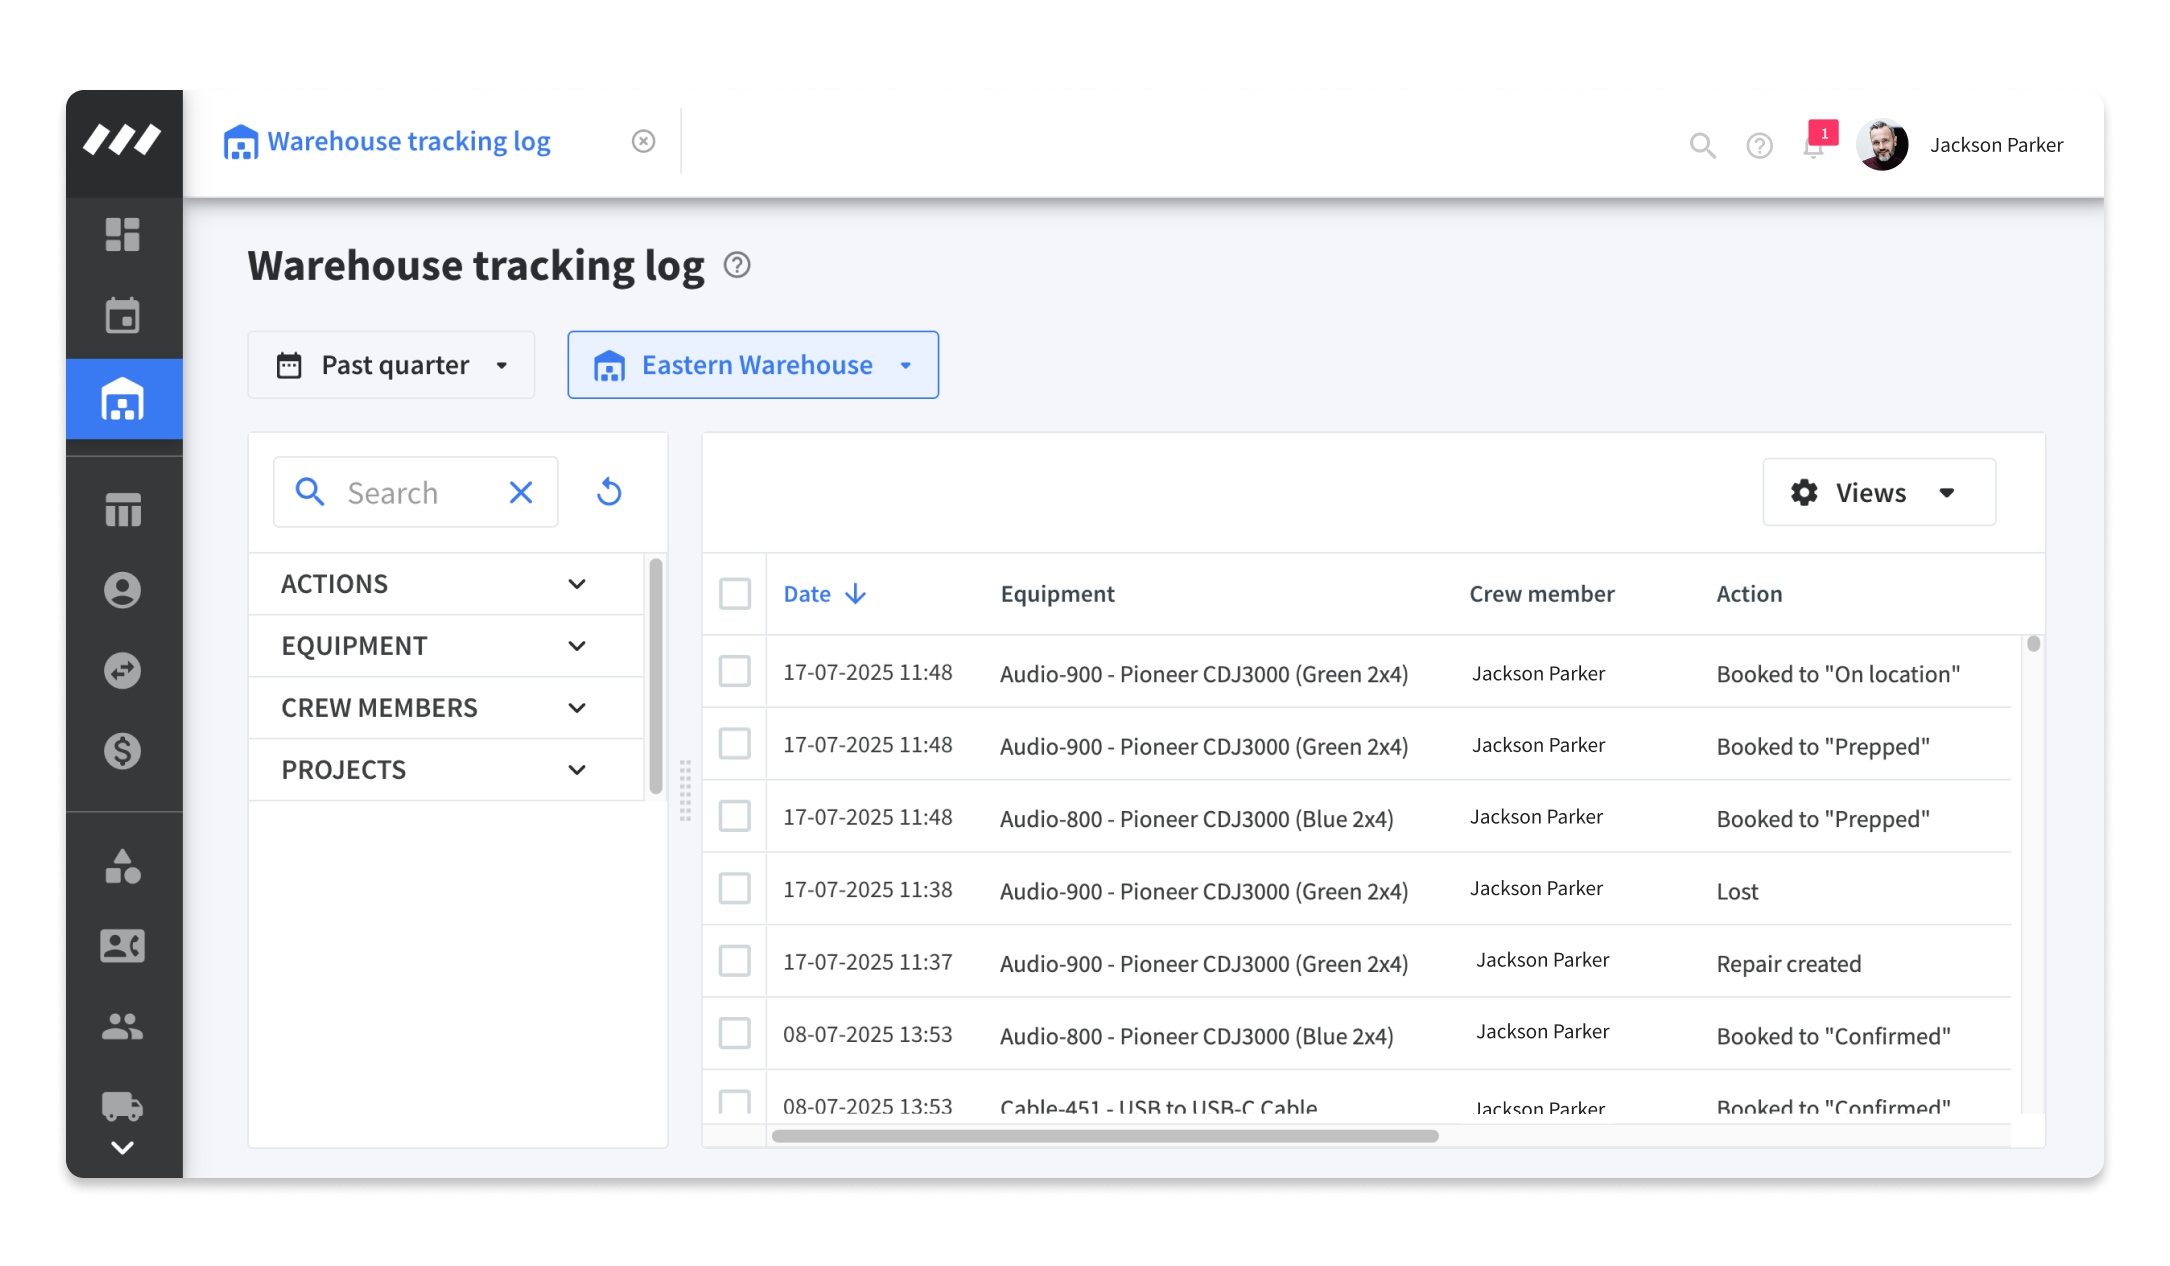Open the contact card icon in sidebar
Screen dimensions: 2170x1266
pos(123,946)
